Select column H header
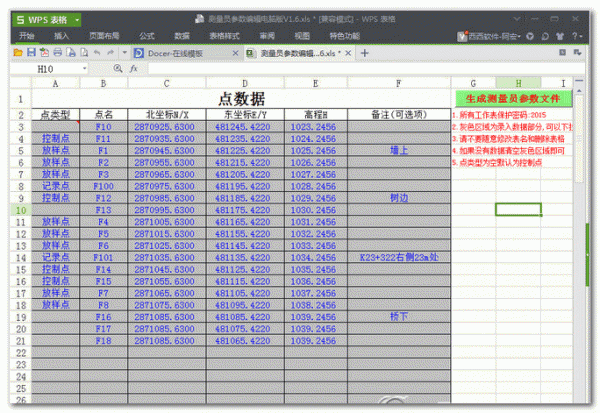 (x=518, y=83)
